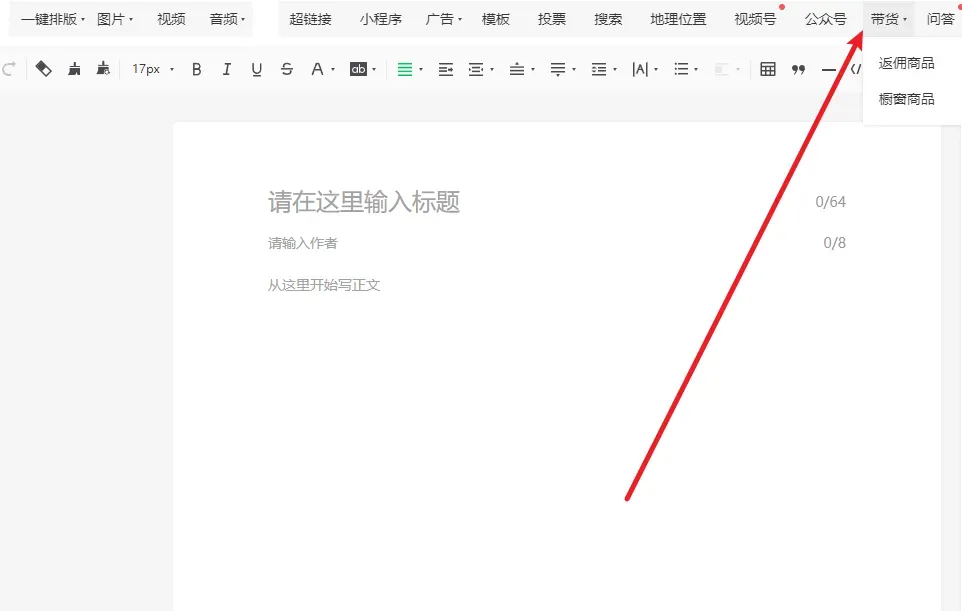Screen dimensions: 962x611
Task: Expand the letter spacing dropdown arrow
Action: (656, 69)
